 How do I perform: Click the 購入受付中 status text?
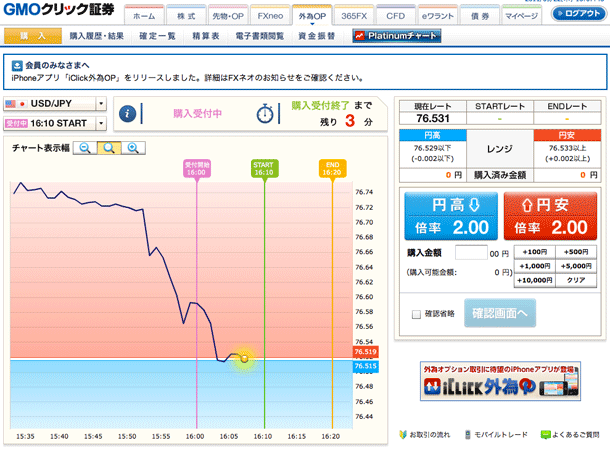point(197,114)
